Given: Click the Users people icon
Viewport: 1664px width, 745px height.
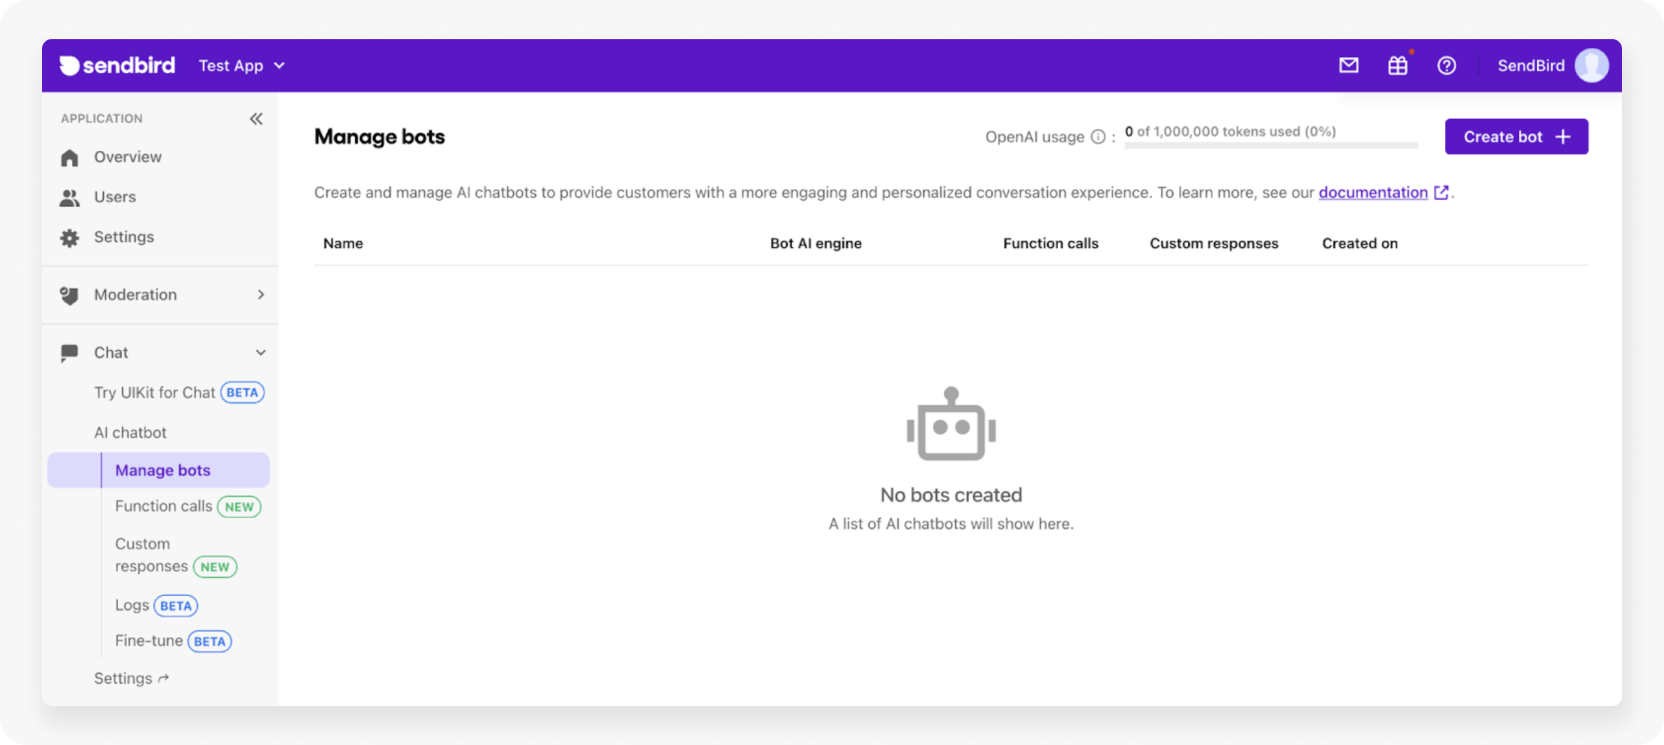Looking at the screenshot, I should click(70, 198).
